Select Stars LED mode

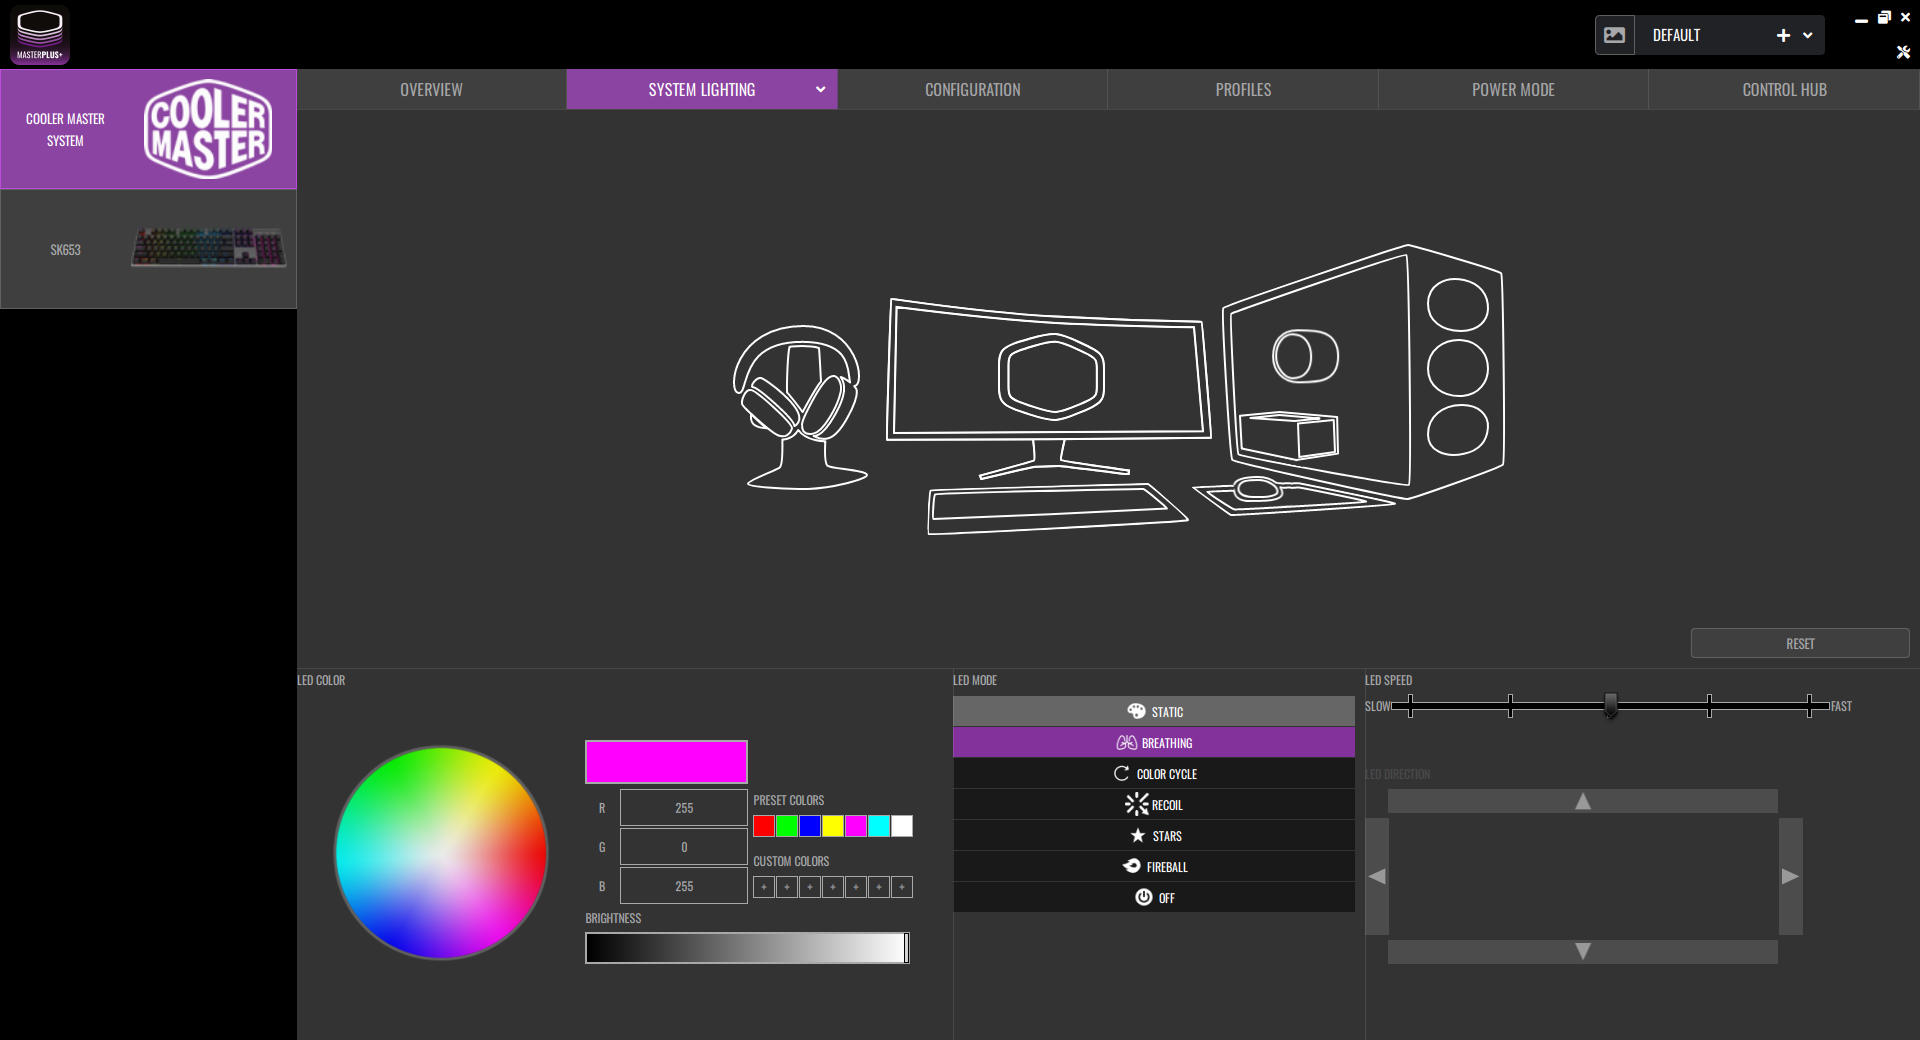1154,836
